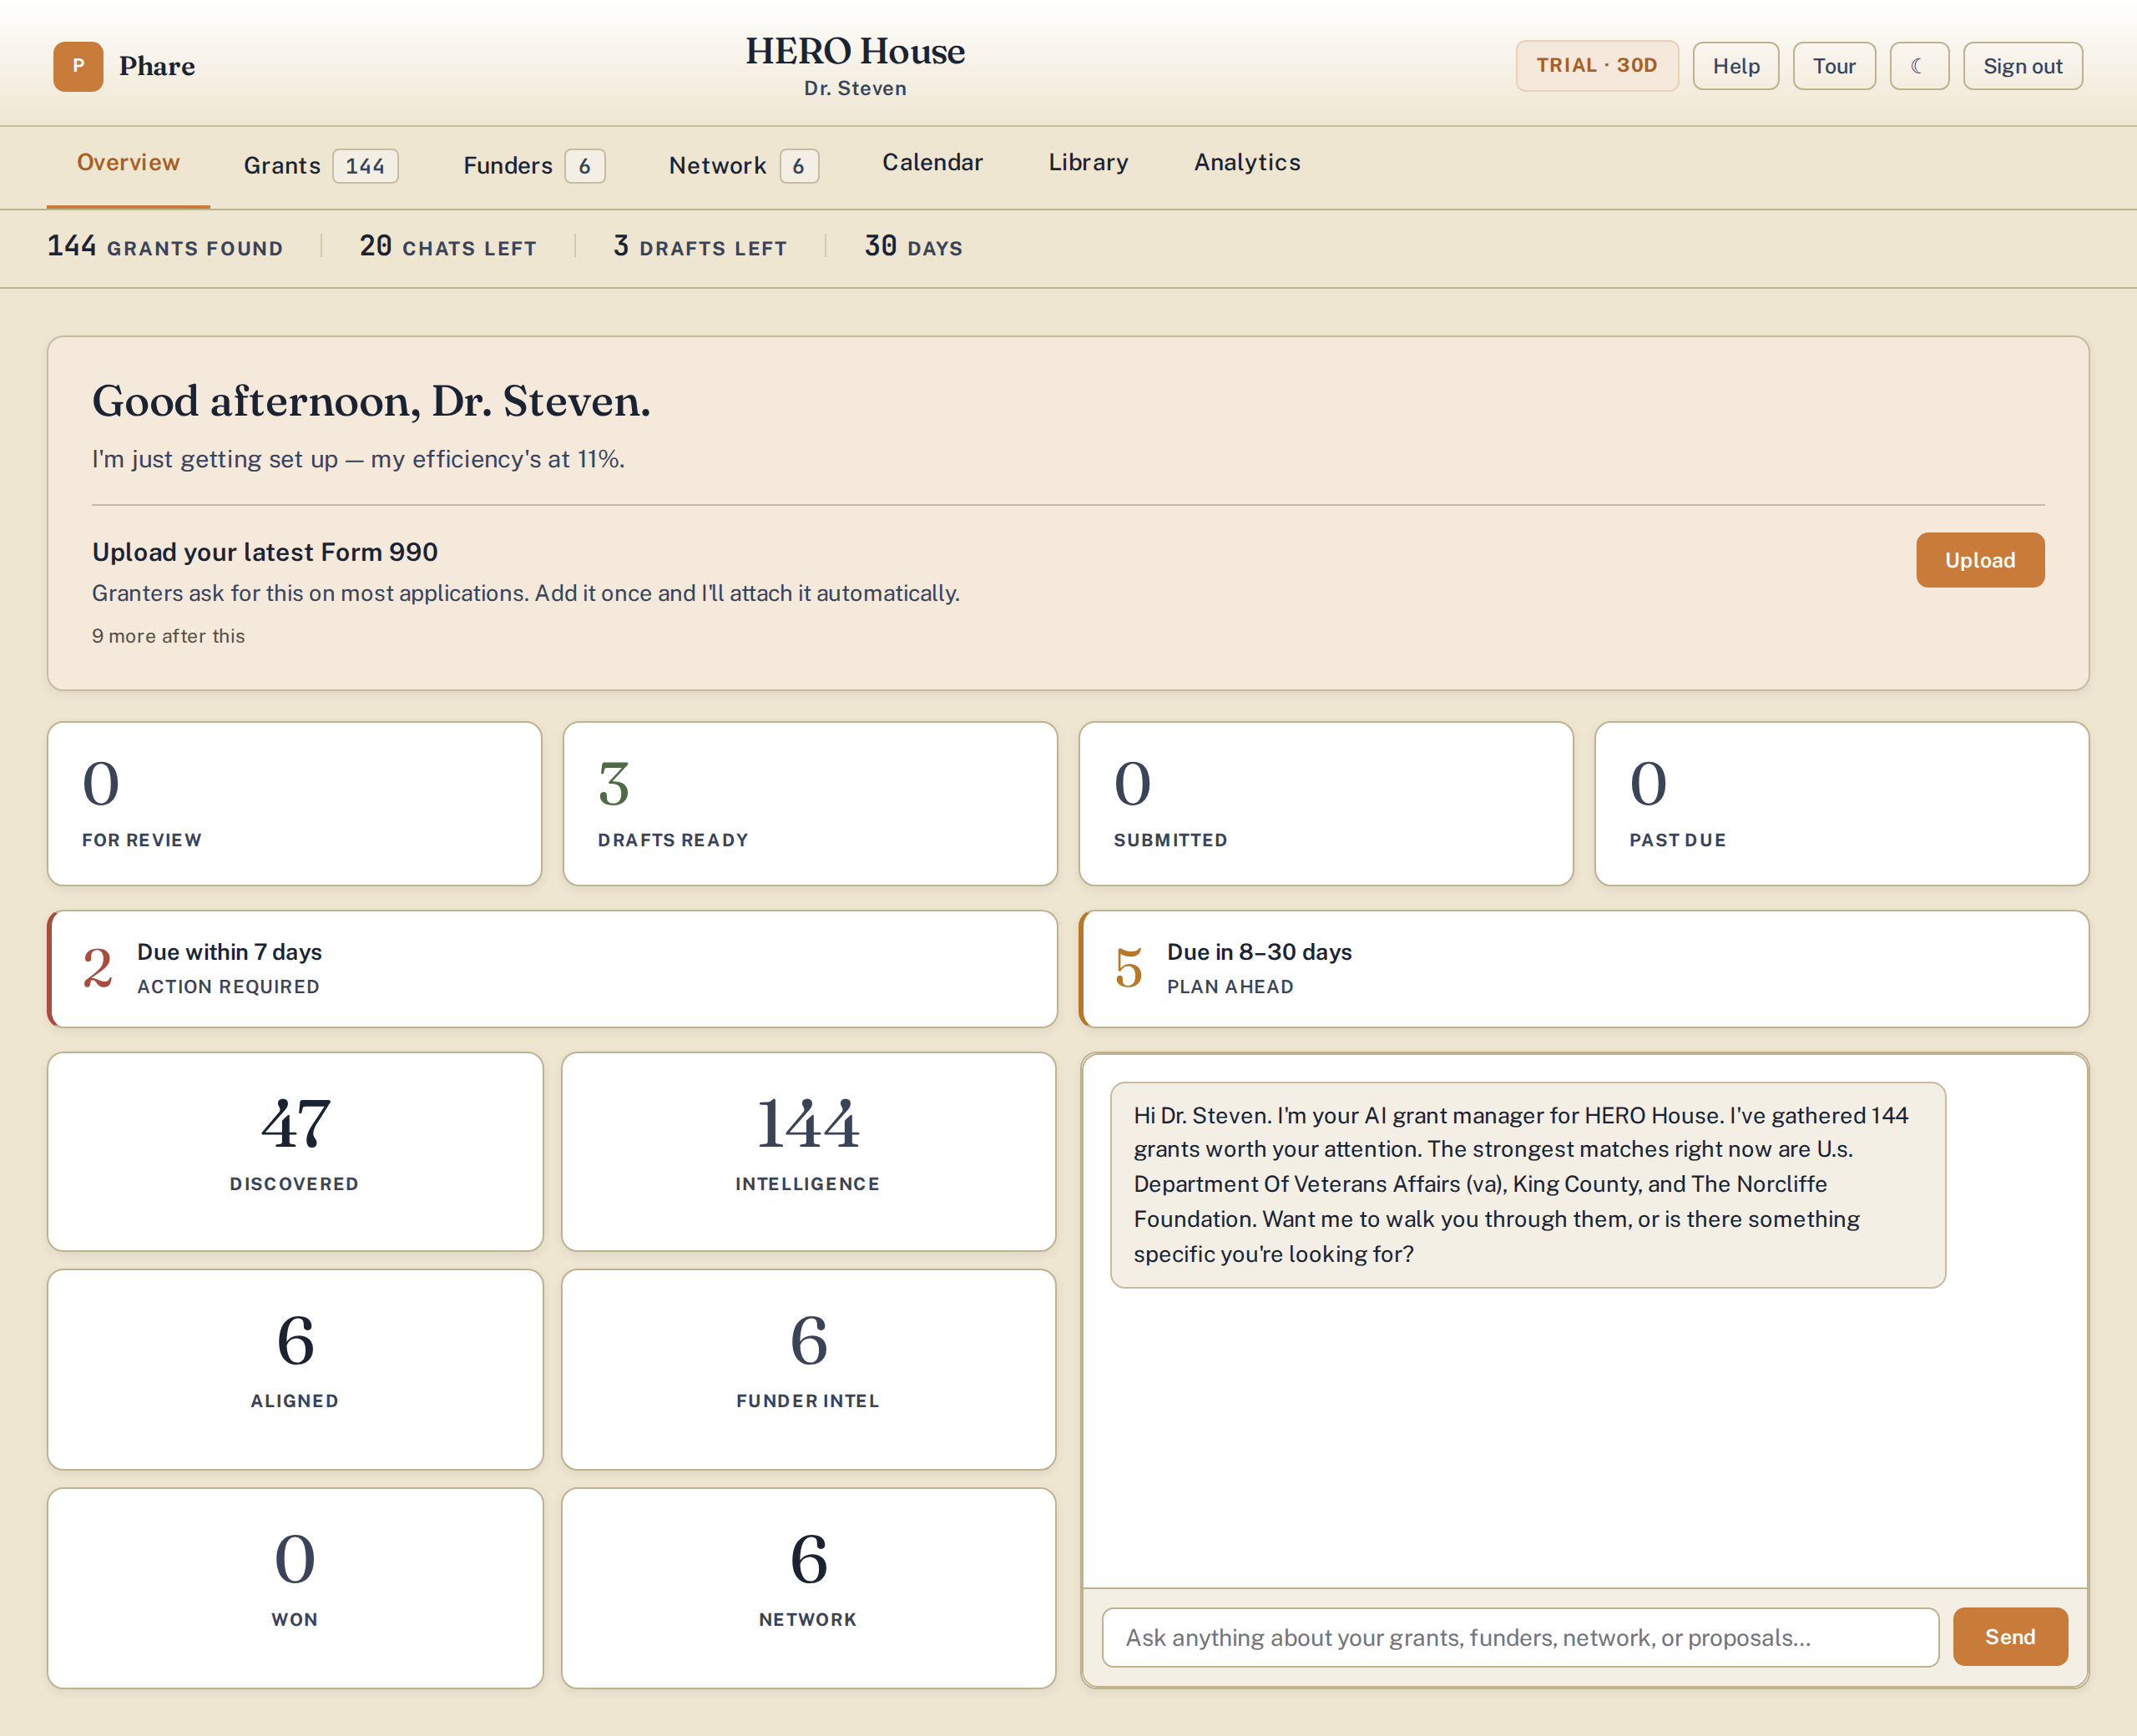Send the chat message
The image size is (2137, 1736).
point(2009,1636)
